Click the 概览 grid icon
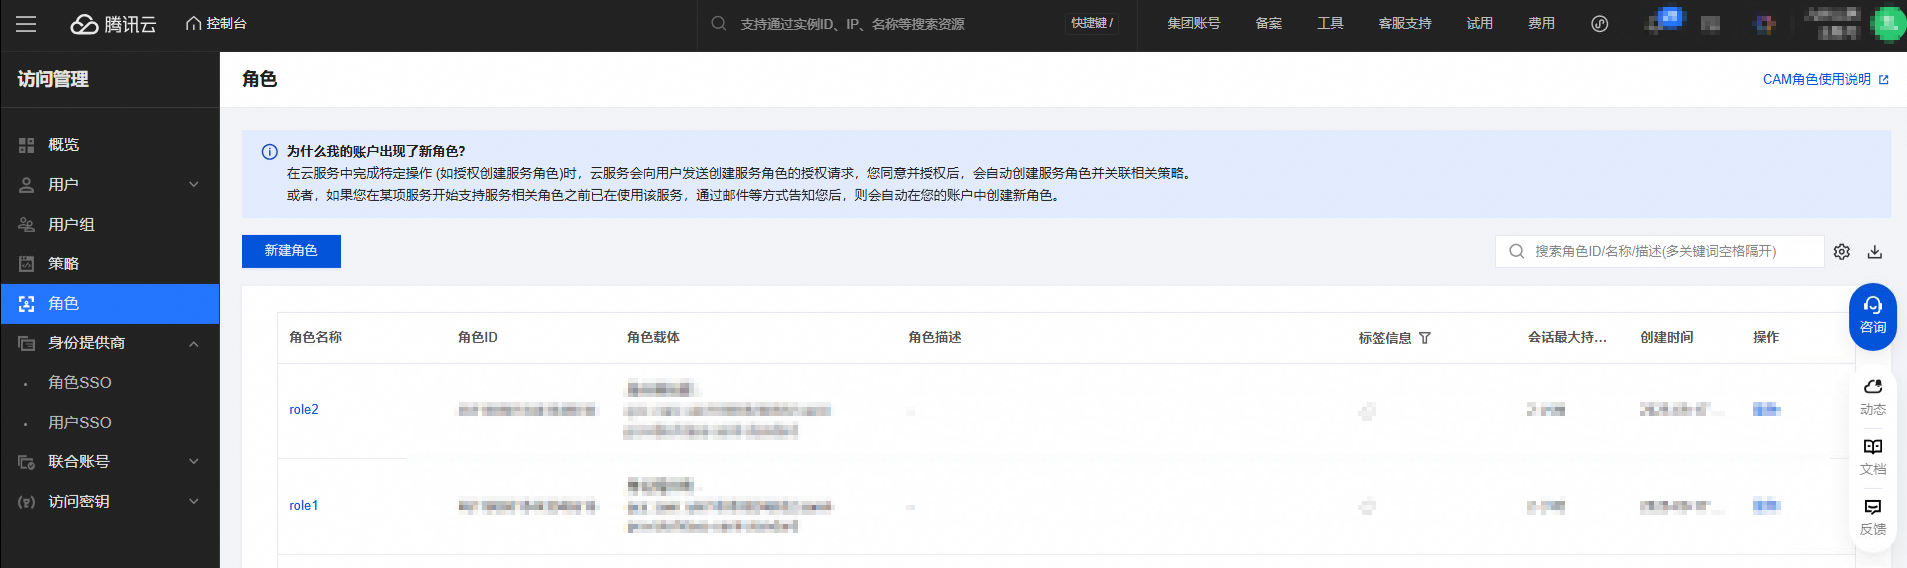Viewport: 1907px width, 568px height. pos(27,145)
